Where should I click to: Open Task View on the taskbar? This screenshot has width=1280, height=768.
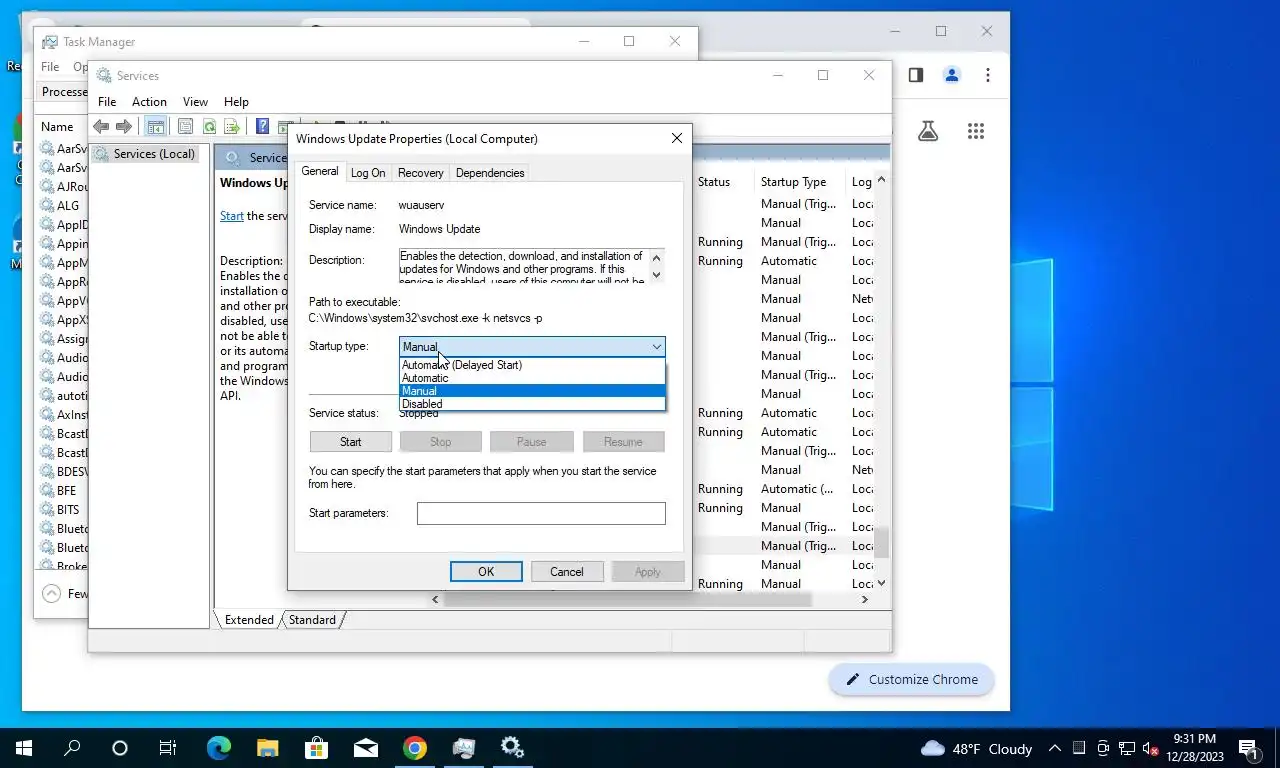coord(168,748)
